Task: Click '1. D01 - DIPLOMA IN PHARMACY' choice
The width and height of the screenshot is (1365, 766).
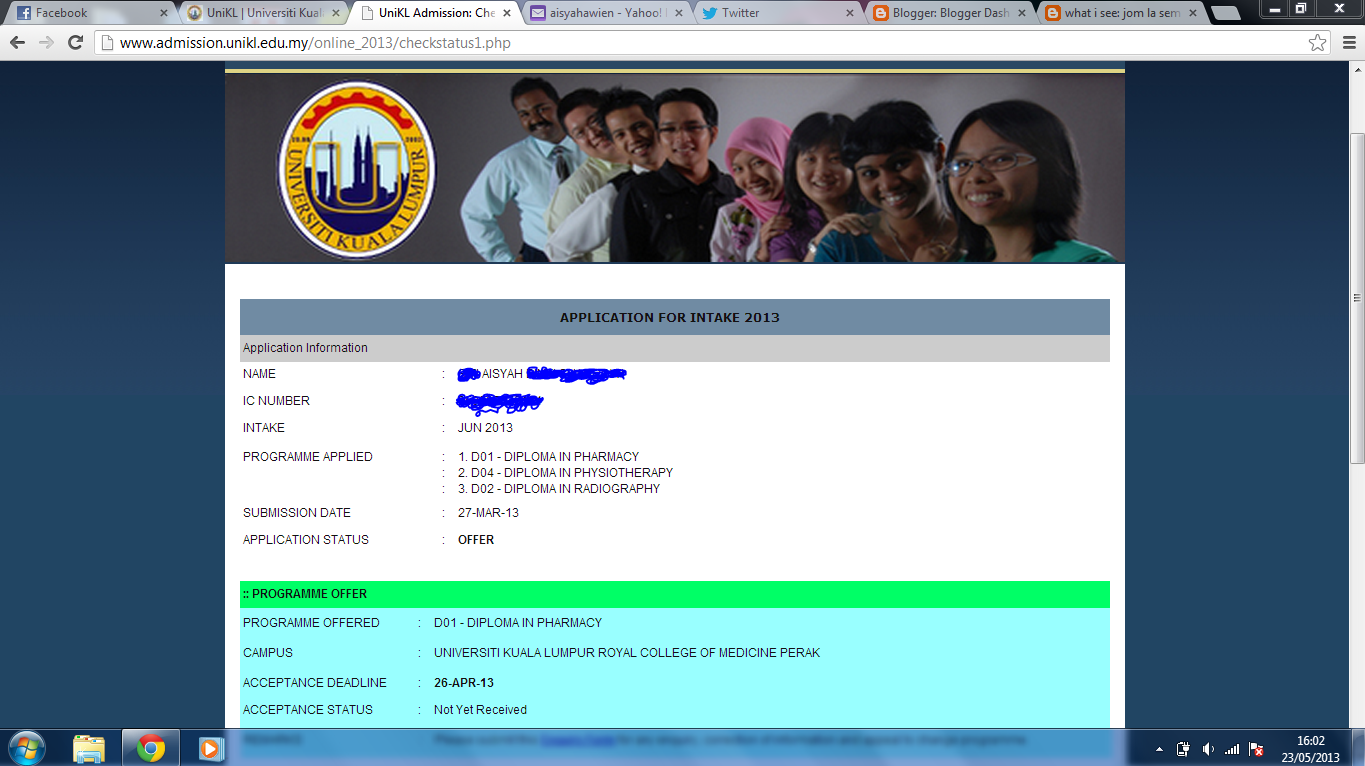Action: [548, 457]
